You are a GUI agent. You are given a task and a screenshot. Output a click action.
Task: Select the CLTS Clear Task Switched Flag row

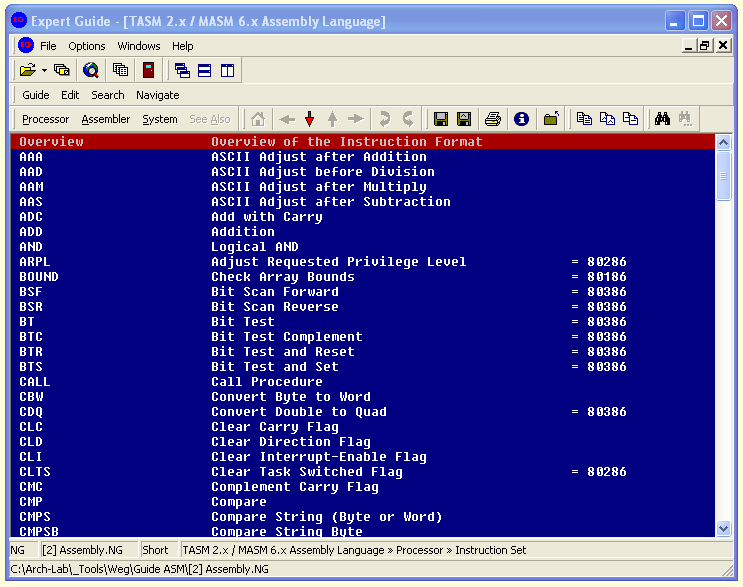(362, 471)
